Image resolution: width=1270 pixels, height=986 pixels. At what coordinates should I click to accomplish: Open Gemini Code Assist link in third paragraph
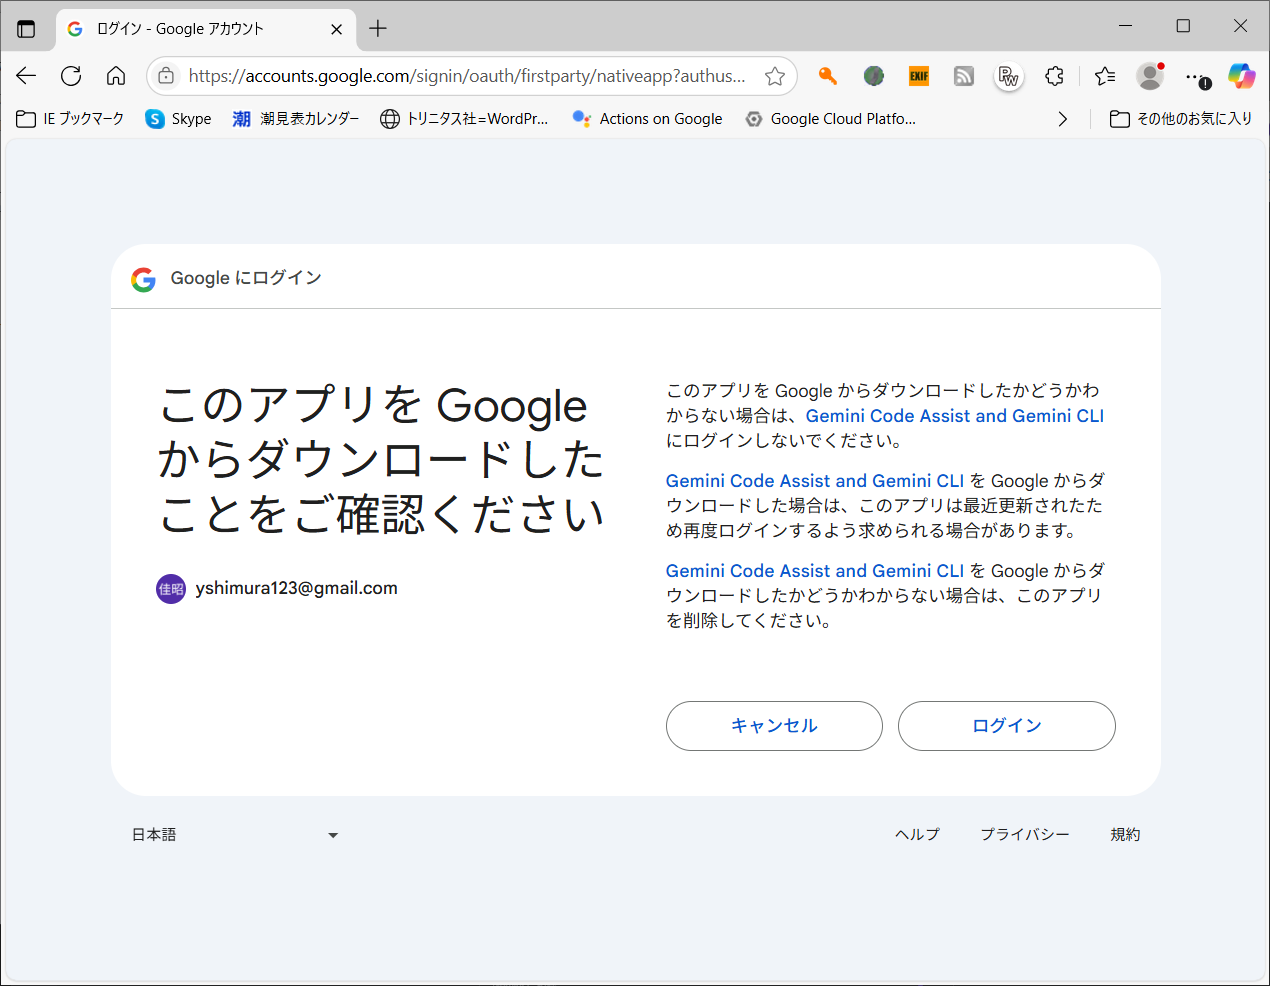pos(815,571)
